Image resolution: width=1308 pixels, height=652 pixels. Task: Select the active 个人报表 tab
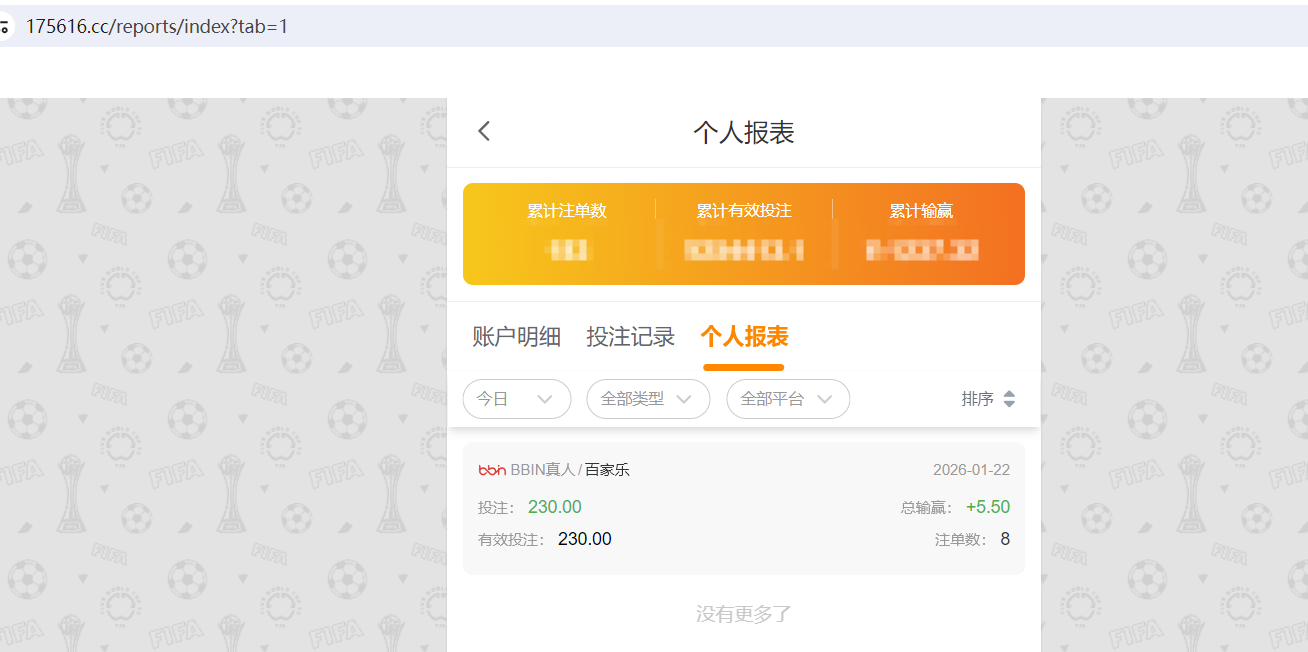(x=743, y=338)
